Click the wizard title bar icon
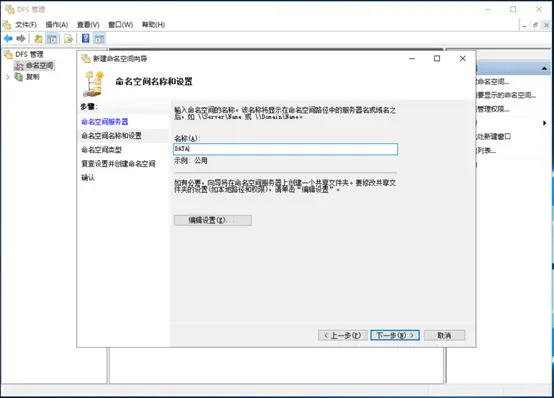The width and height of the screenshot is (554, 398). tap(86, 58)
